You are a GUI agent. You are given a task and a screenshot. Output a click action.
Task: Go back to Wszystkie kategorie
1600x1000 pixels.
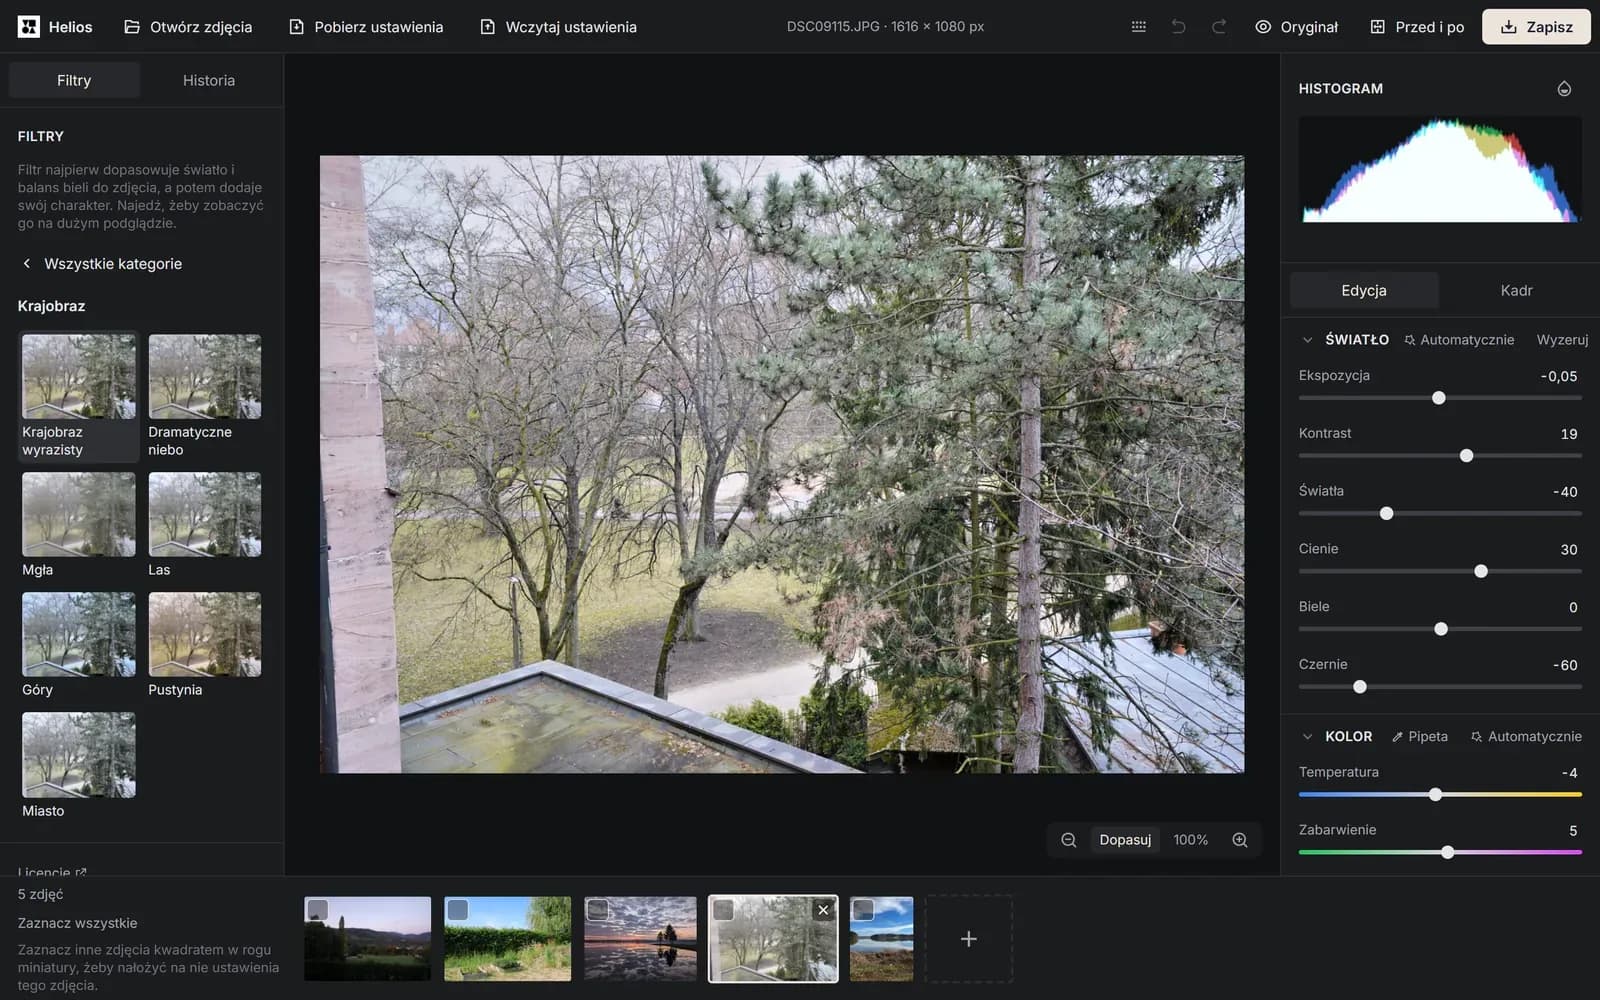pyautogui.click(x=101, y=264)
